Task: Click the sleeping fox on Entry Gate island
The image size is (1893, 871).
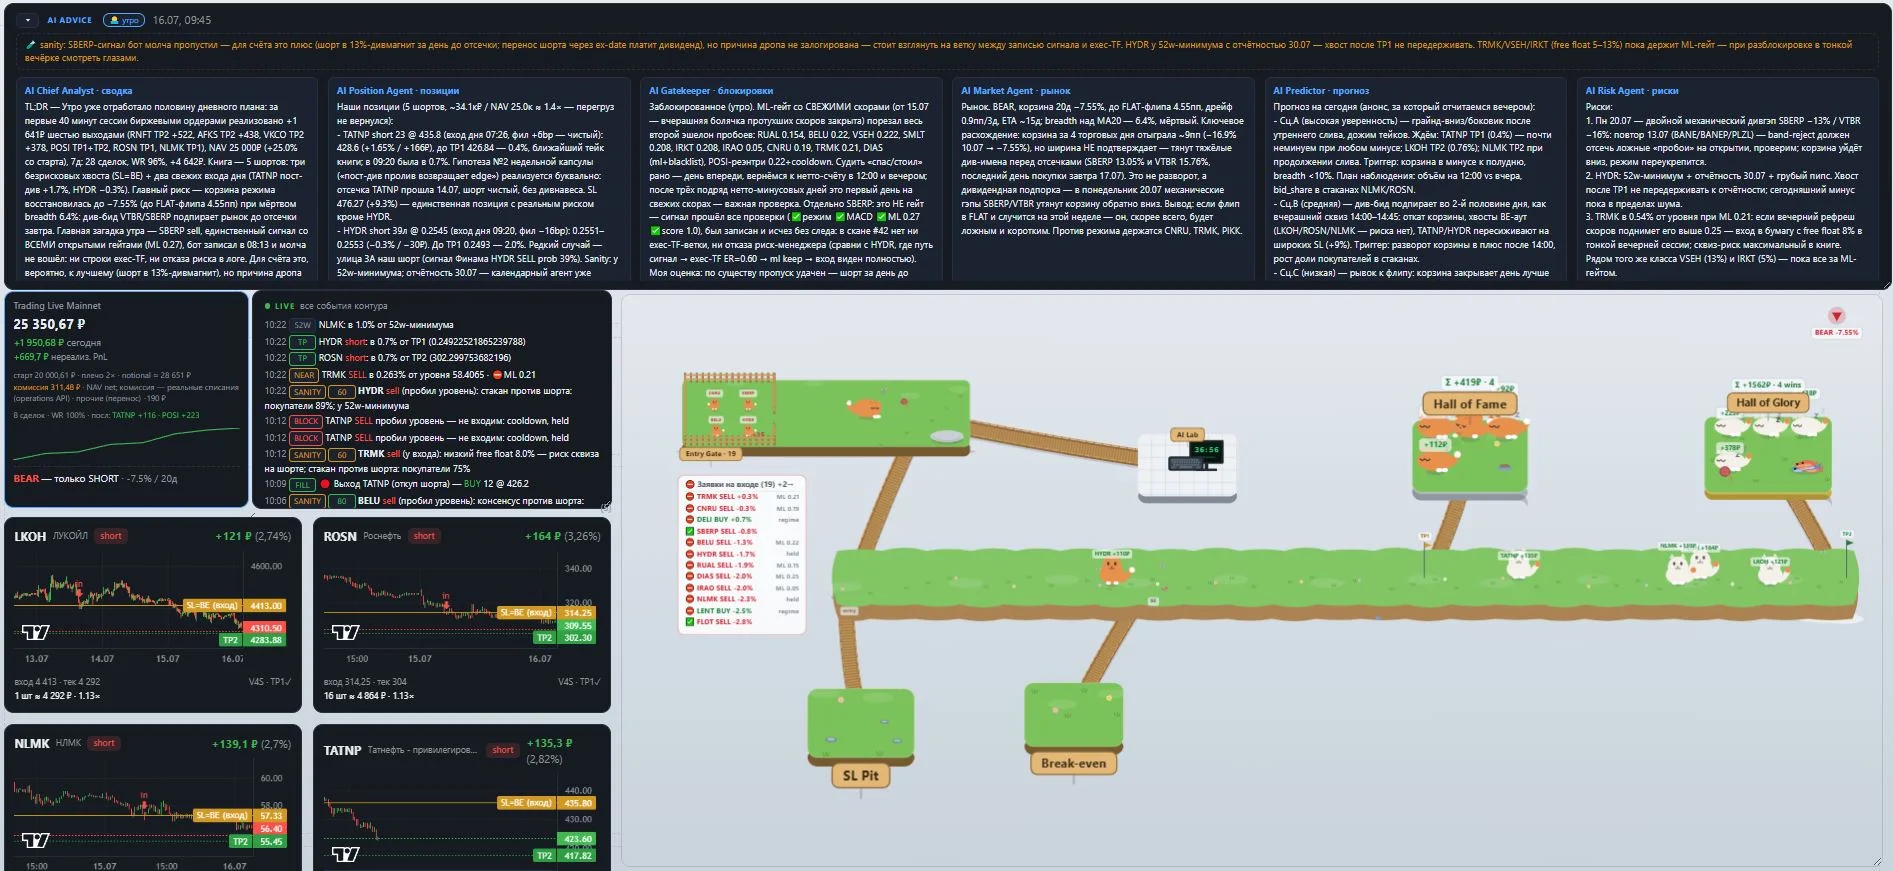Action: coord(863,407)
